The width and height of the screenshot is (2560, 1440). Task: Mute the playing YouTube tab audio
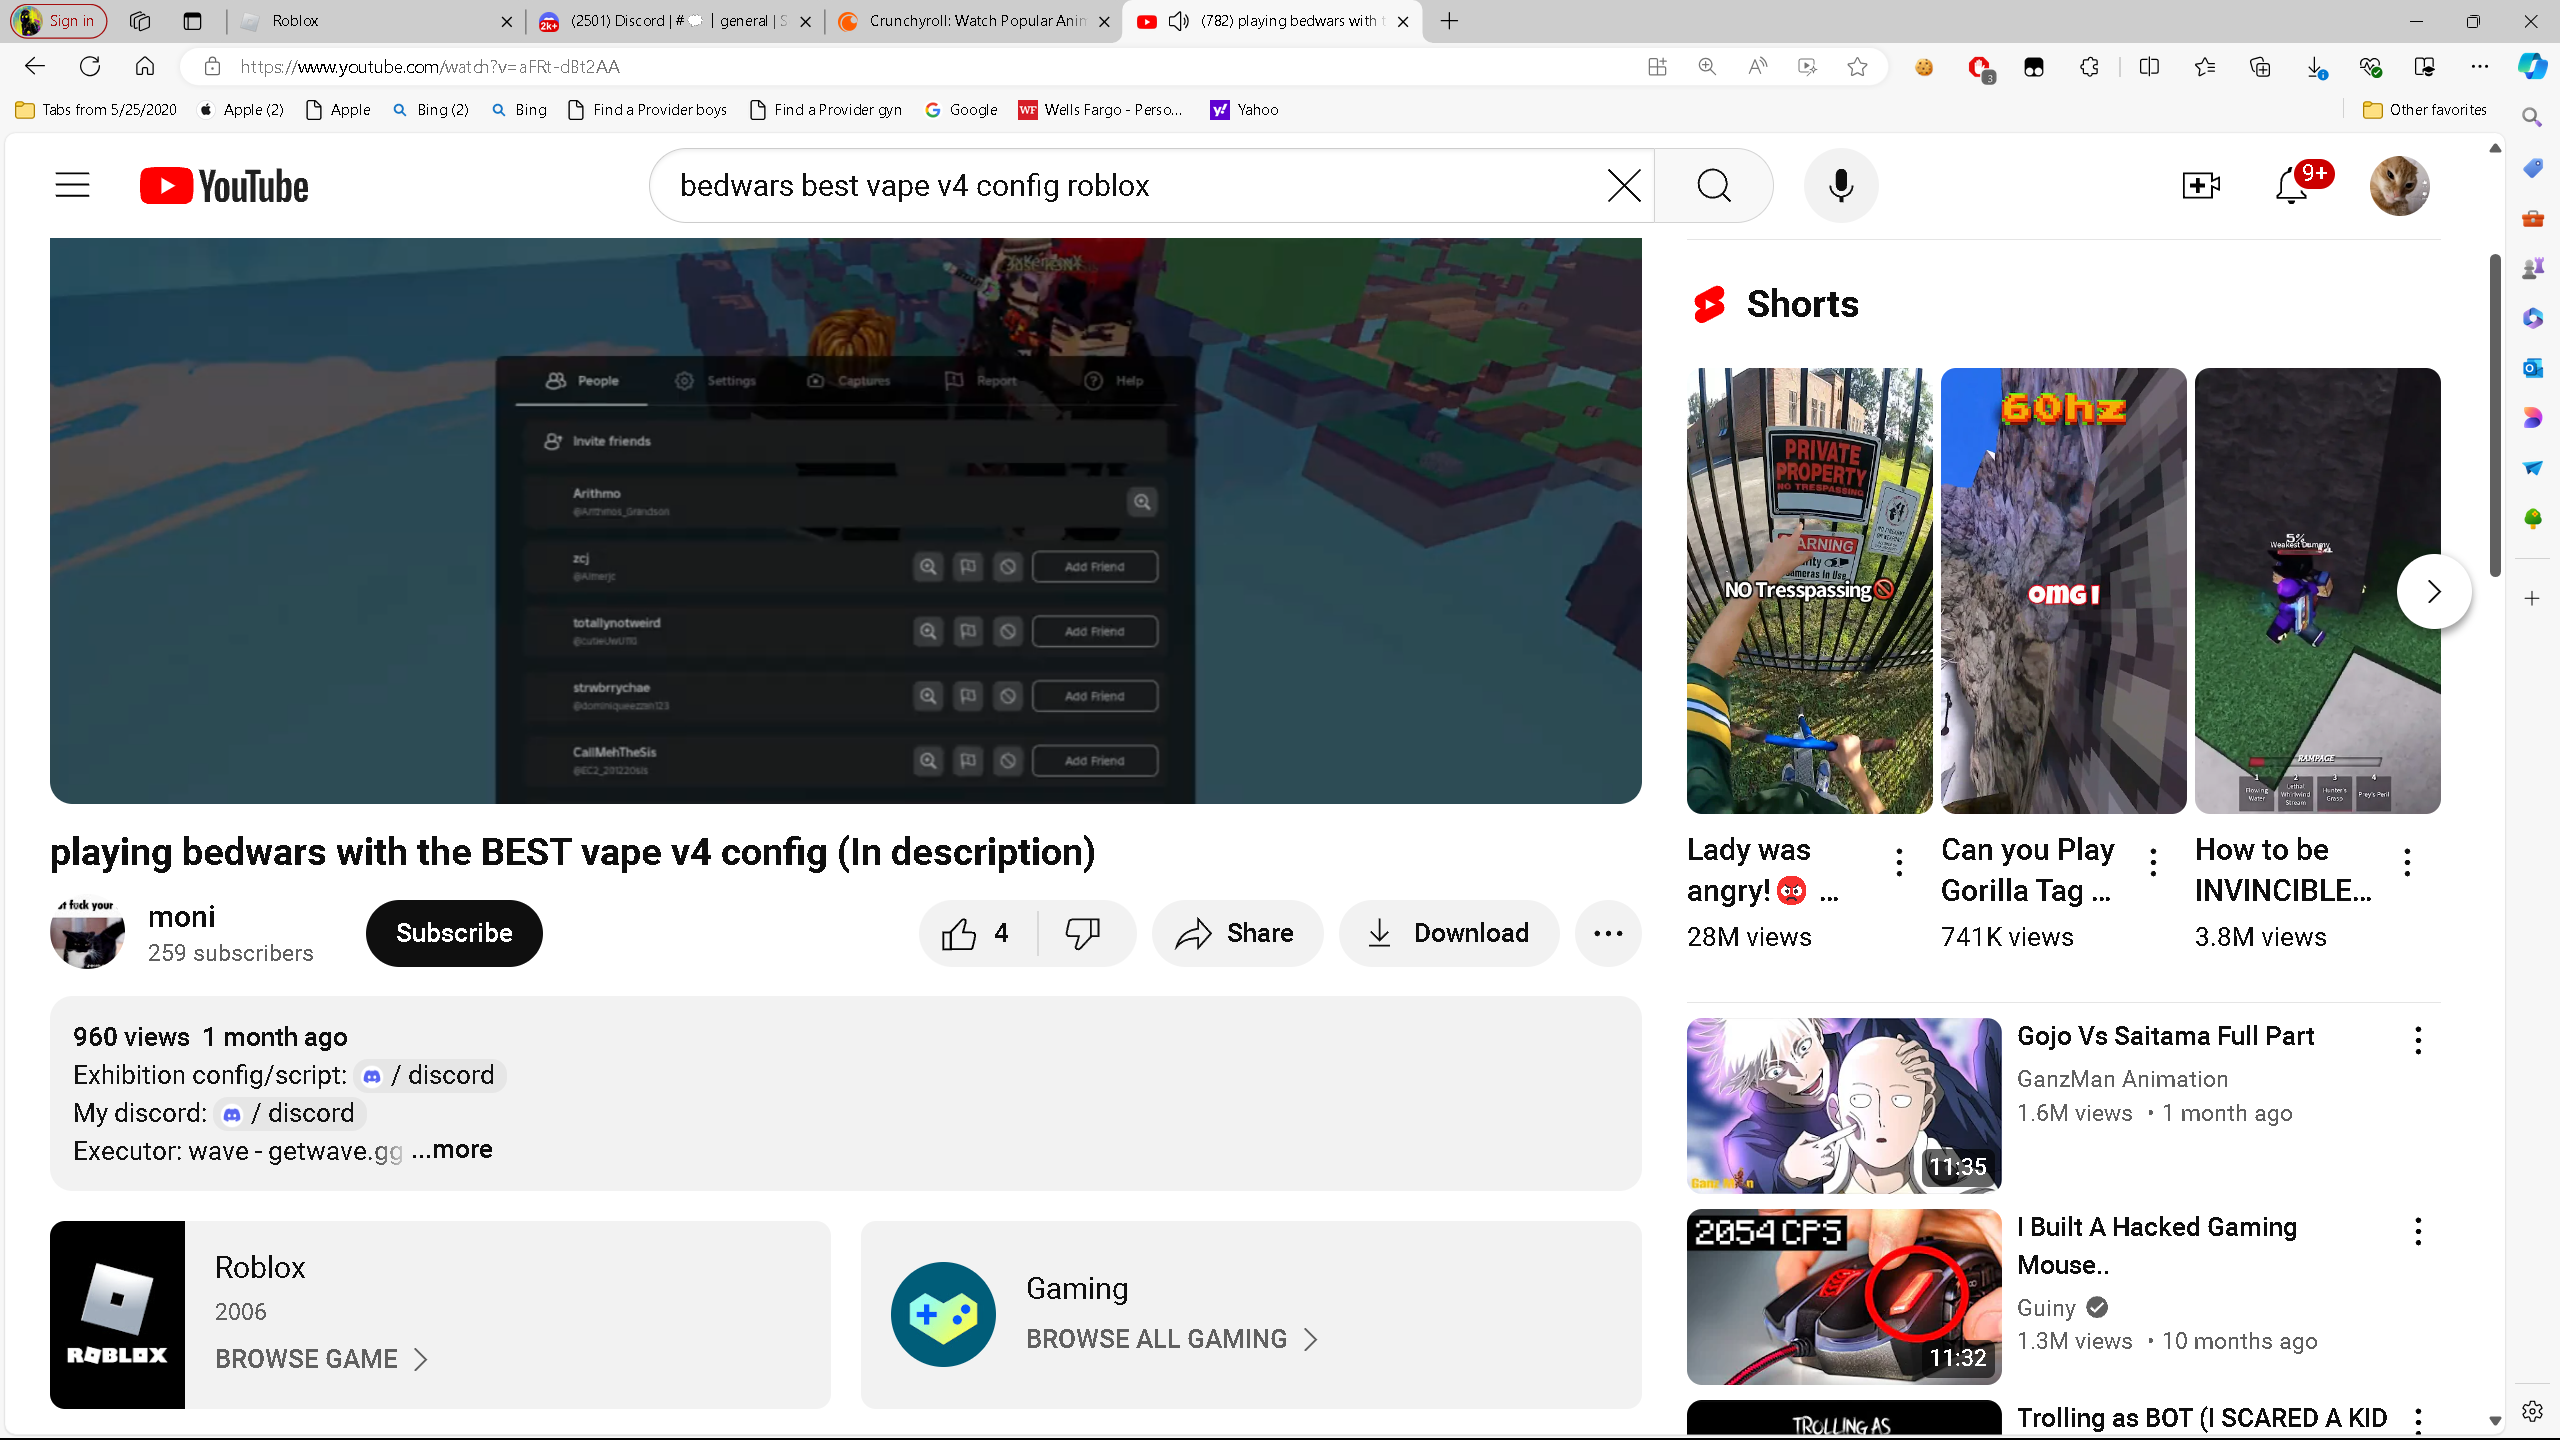pos(1178,21)
